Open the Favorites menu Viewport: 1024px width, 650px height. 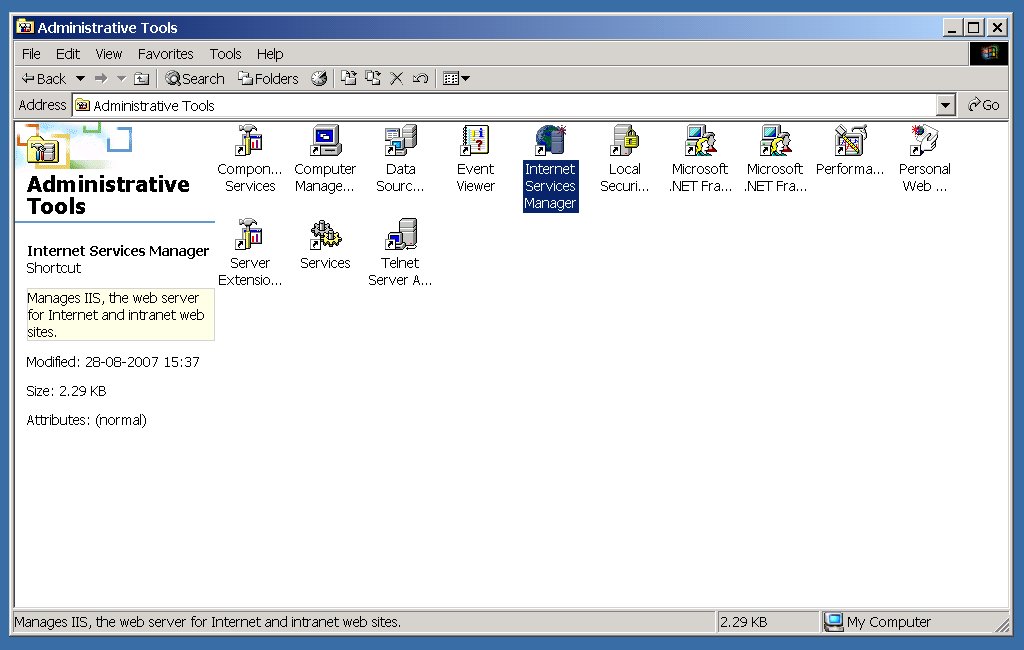[x=165, y=54]
